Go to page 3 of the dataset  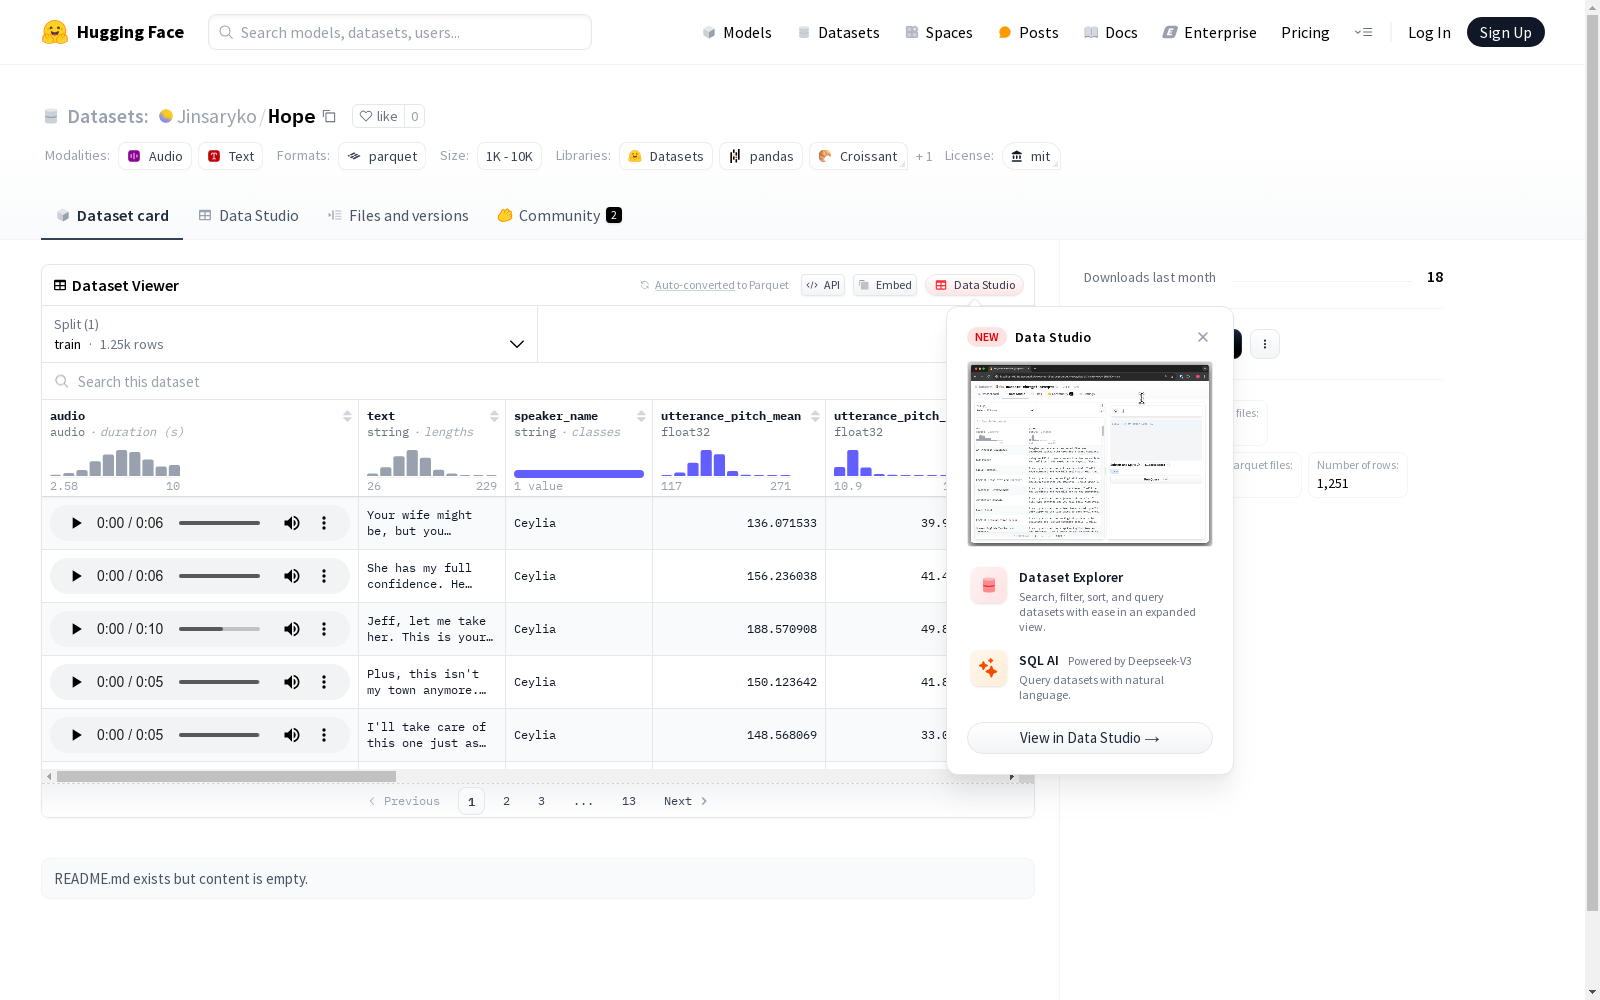pyautogui.click(x=542, y=801)
